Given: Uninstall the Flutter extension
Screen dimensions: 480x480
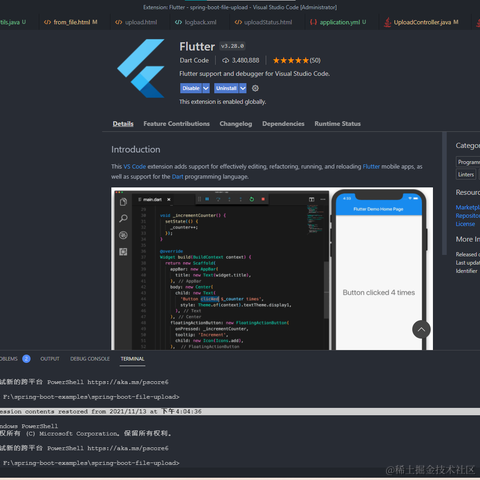Looking at the screenshot, I should [x=226, y=88].
